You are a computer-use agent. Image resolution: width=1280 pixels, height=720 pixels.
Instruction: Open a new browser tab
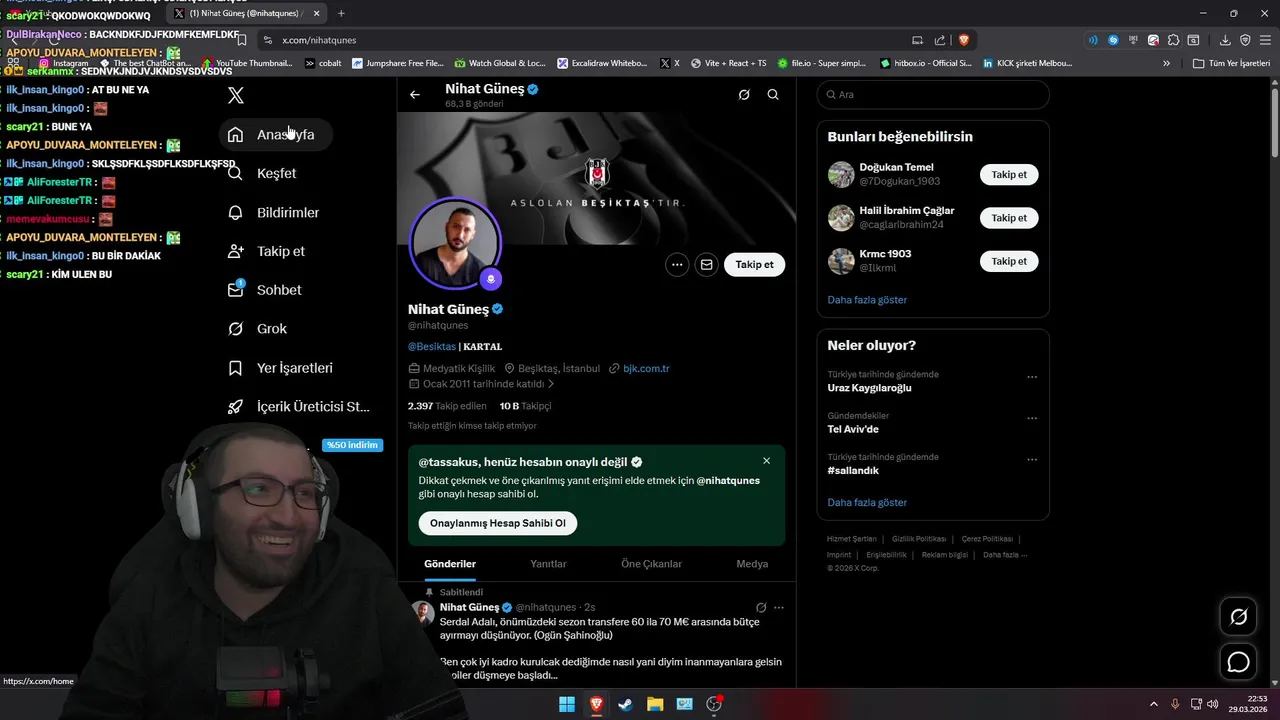(341, 13)
